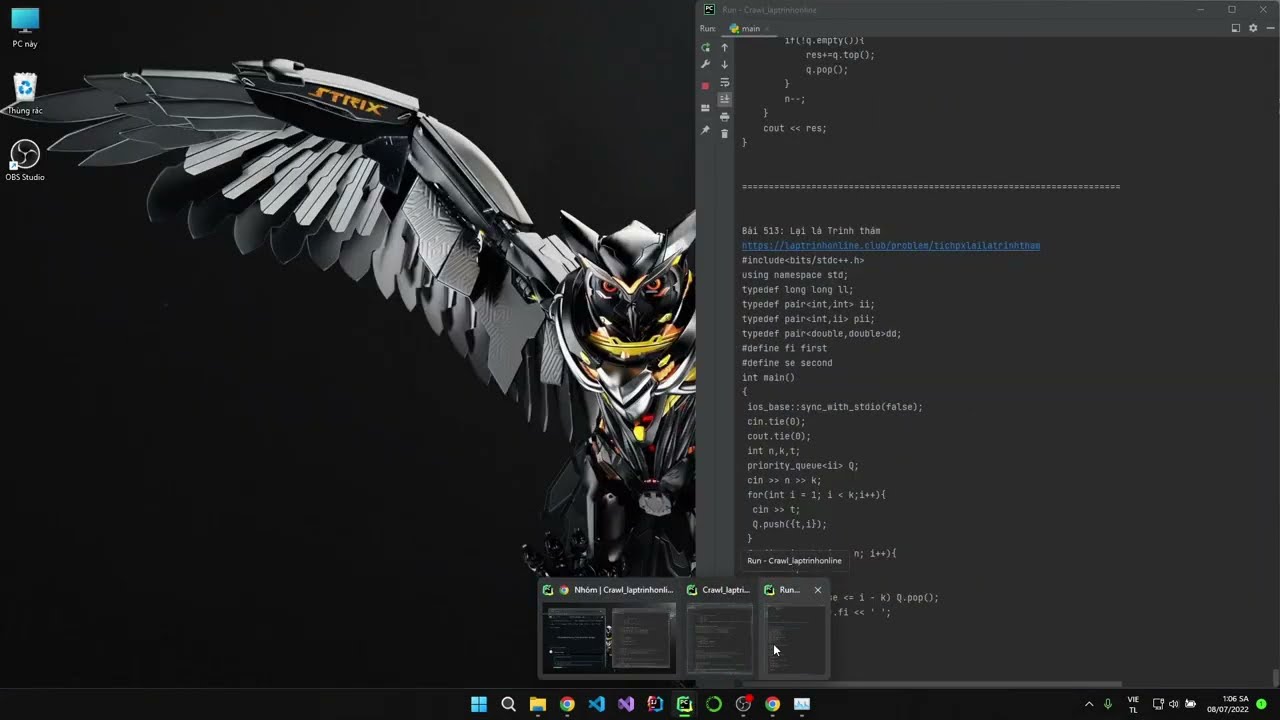Click the 'int main()' line

click(768, 378)
